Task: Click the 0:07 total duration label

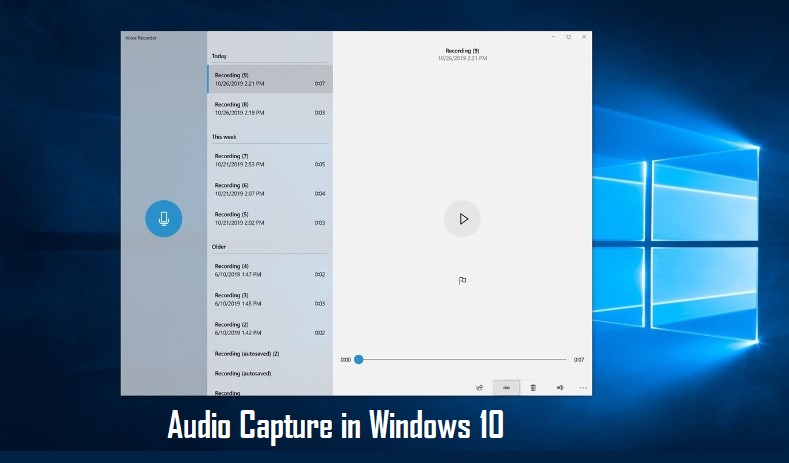Action: (x=579, y=360)
